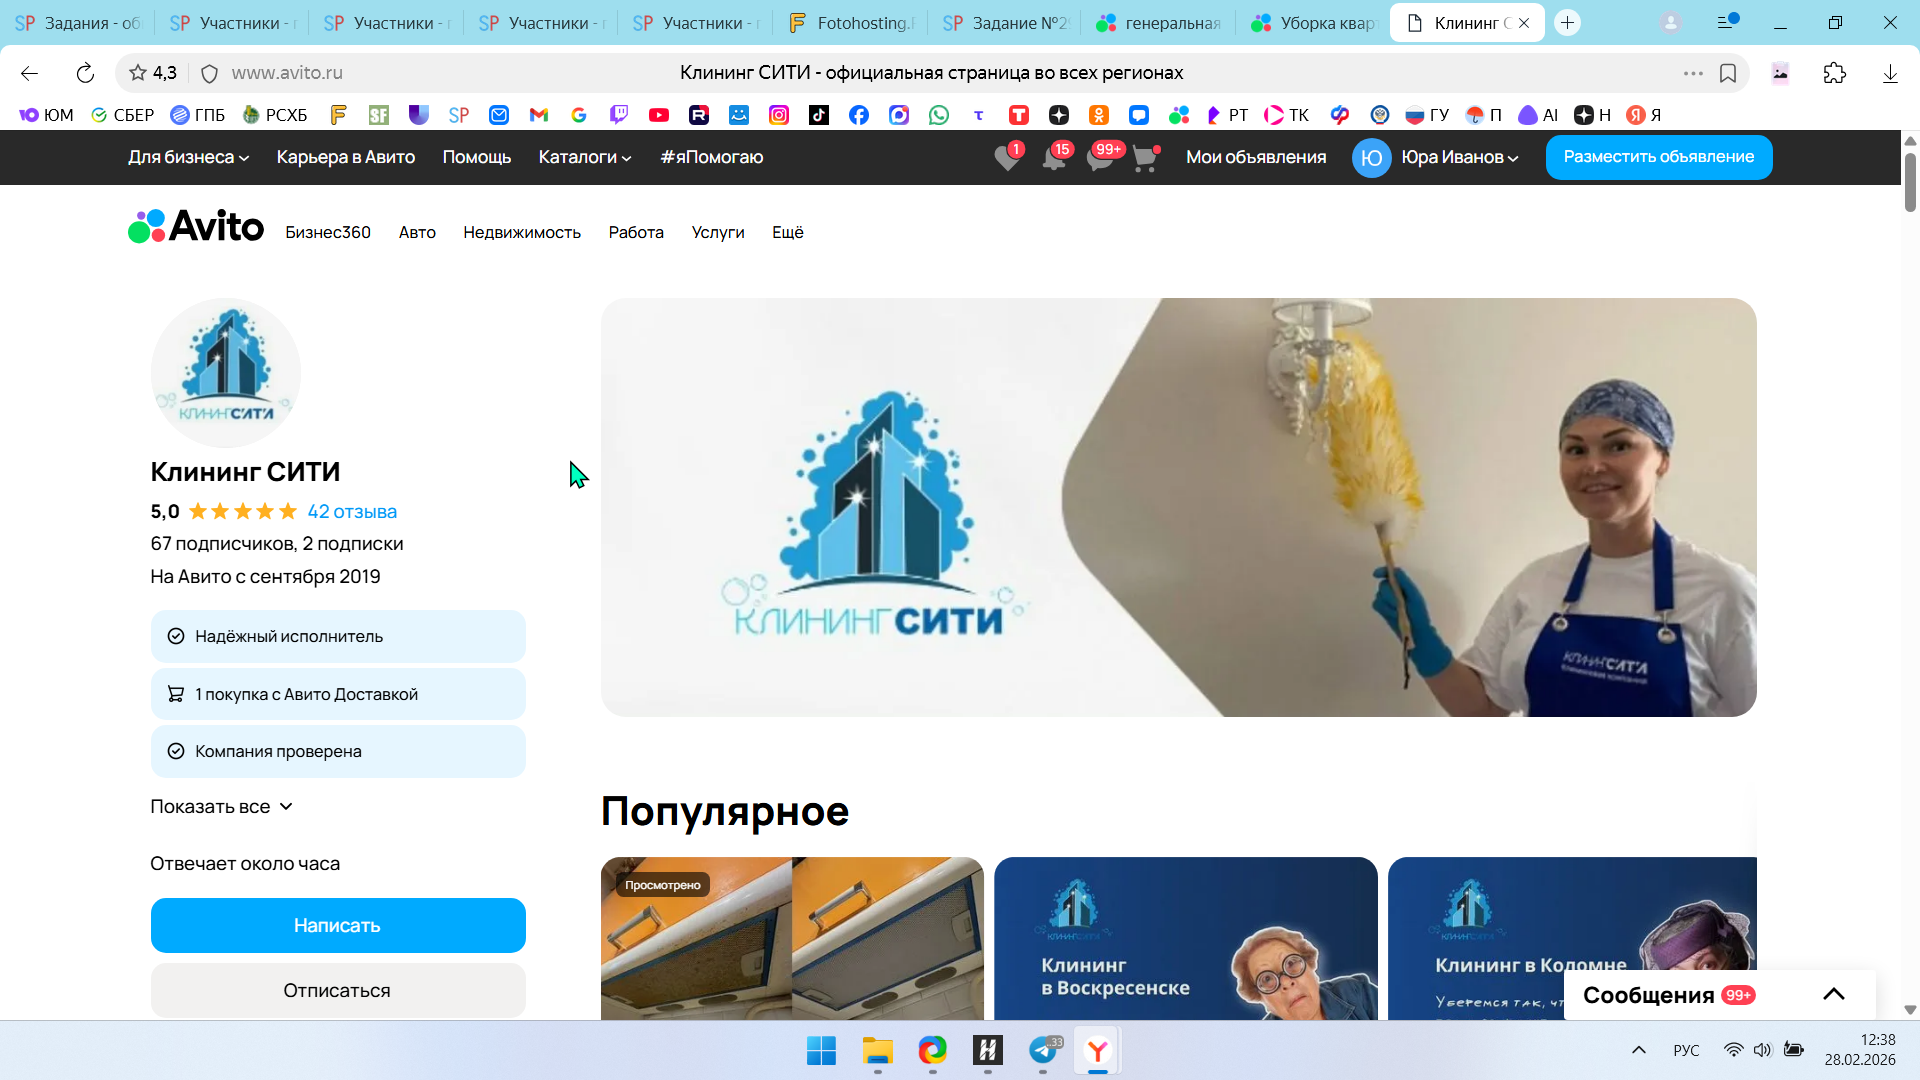Open the notifications bell icon
Image resolution: width=1920 pixels, height=1080 pixels.
[x=1054, y=158]
